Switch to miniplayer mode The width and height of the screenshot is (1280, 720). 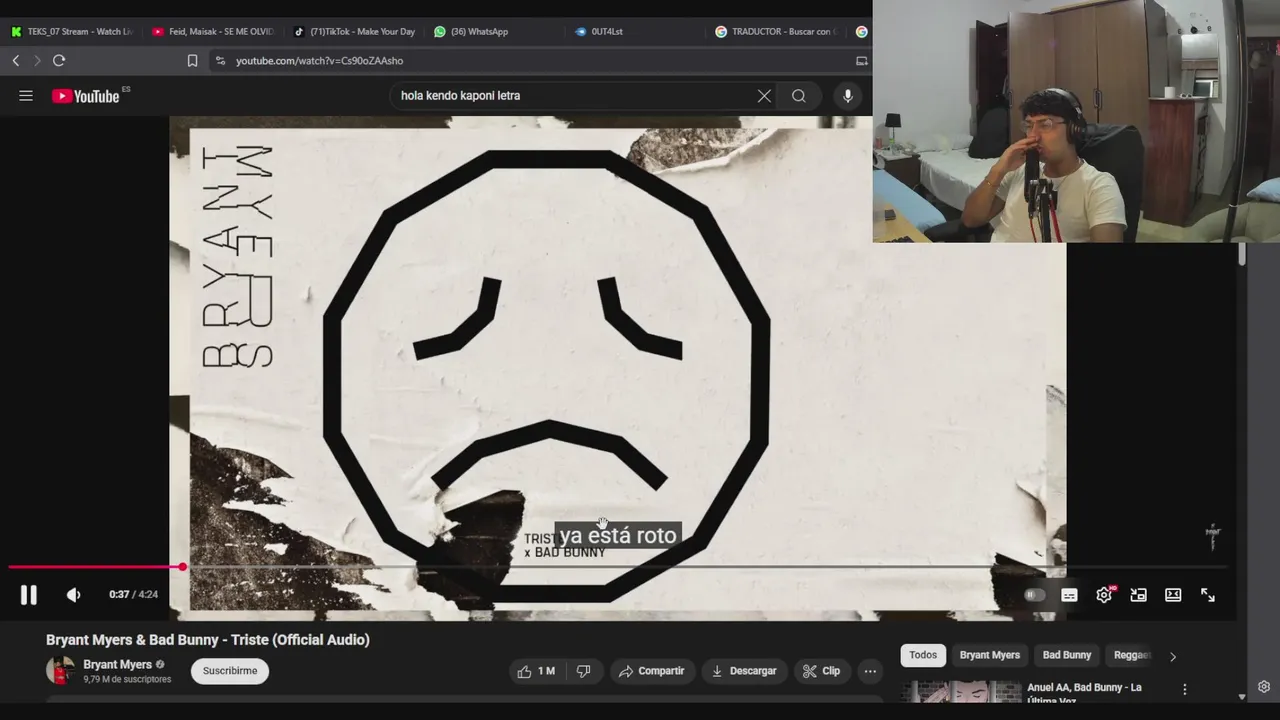1138,595
